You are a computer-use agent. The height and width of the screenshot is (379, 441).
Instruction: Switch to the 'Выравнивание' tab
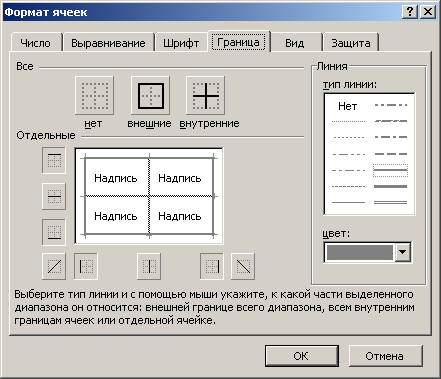tap(108, 43)
